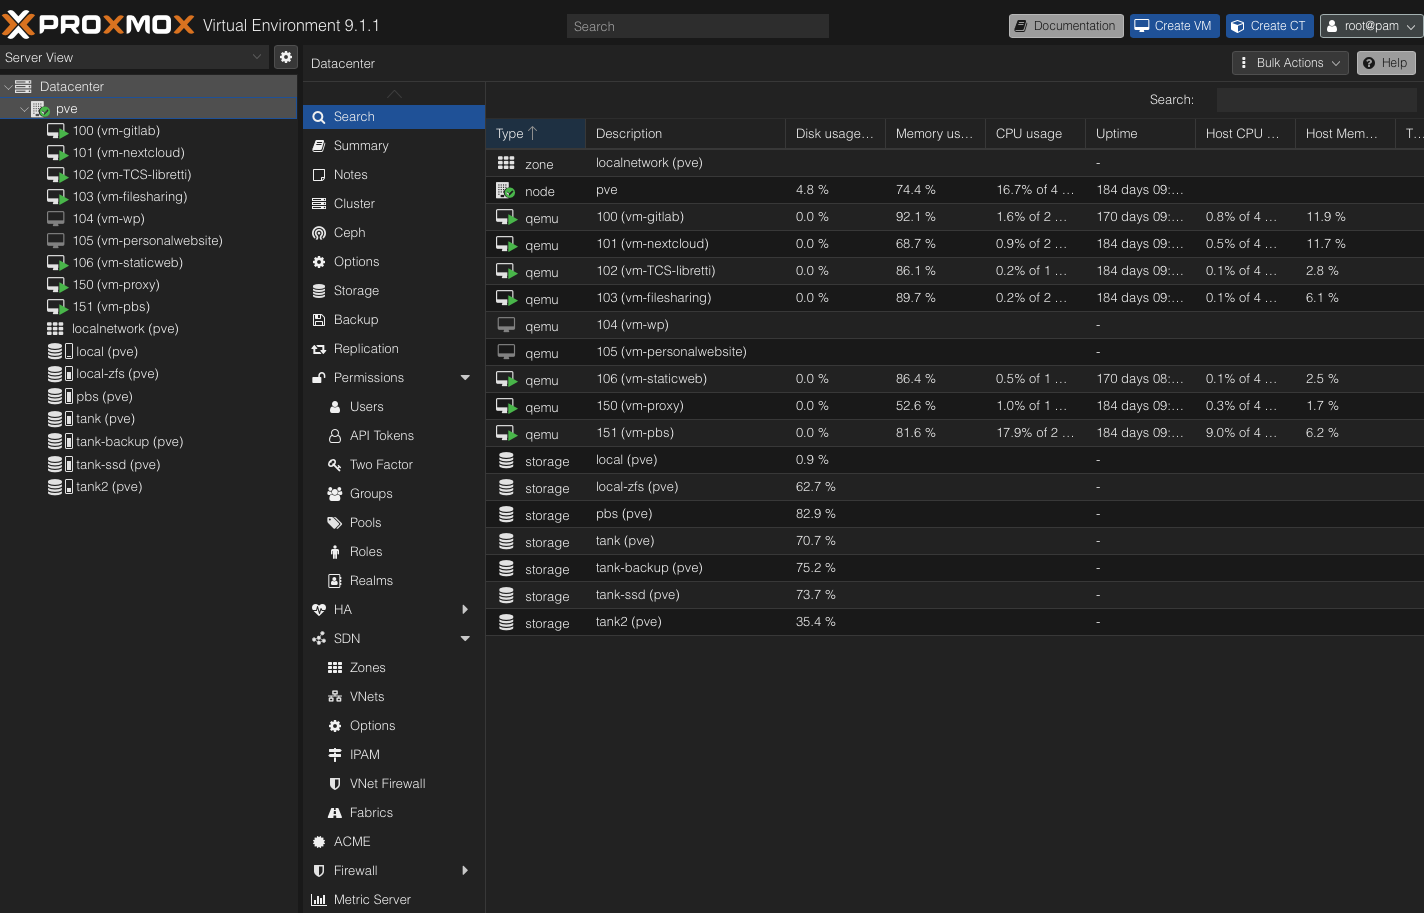This screenshot has width=1424, height=913.
Task: Click the Two Factor key icon
Action: pyautogui.click(x=335, y=465)
